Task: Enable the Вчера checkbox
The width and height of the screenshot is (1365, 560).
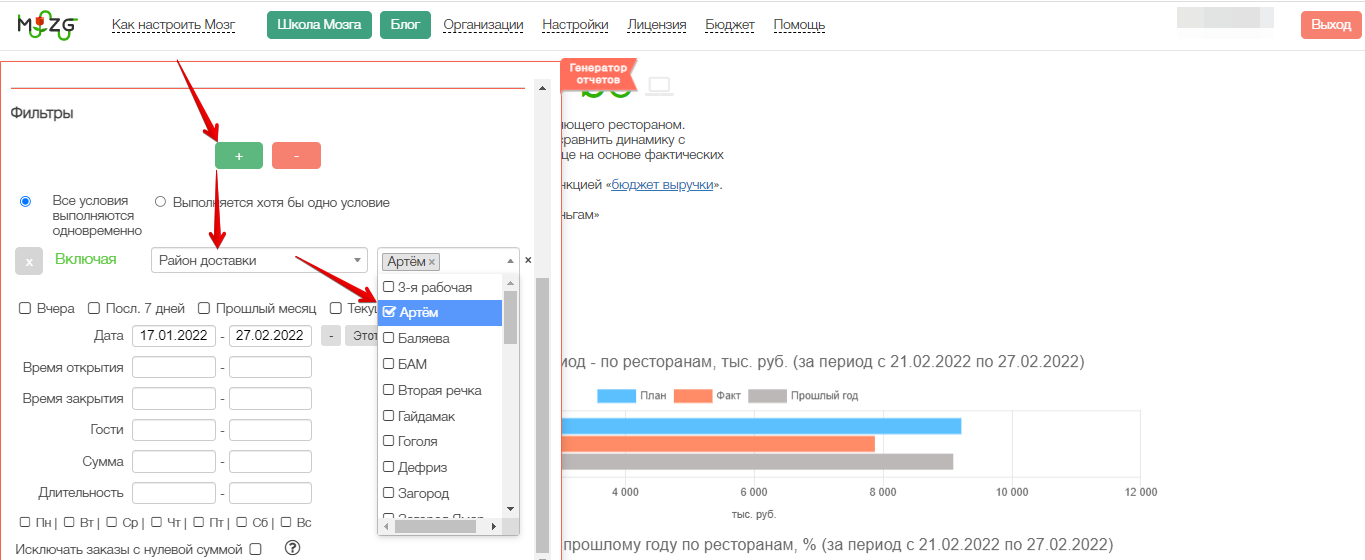Action: click(25, 309)
